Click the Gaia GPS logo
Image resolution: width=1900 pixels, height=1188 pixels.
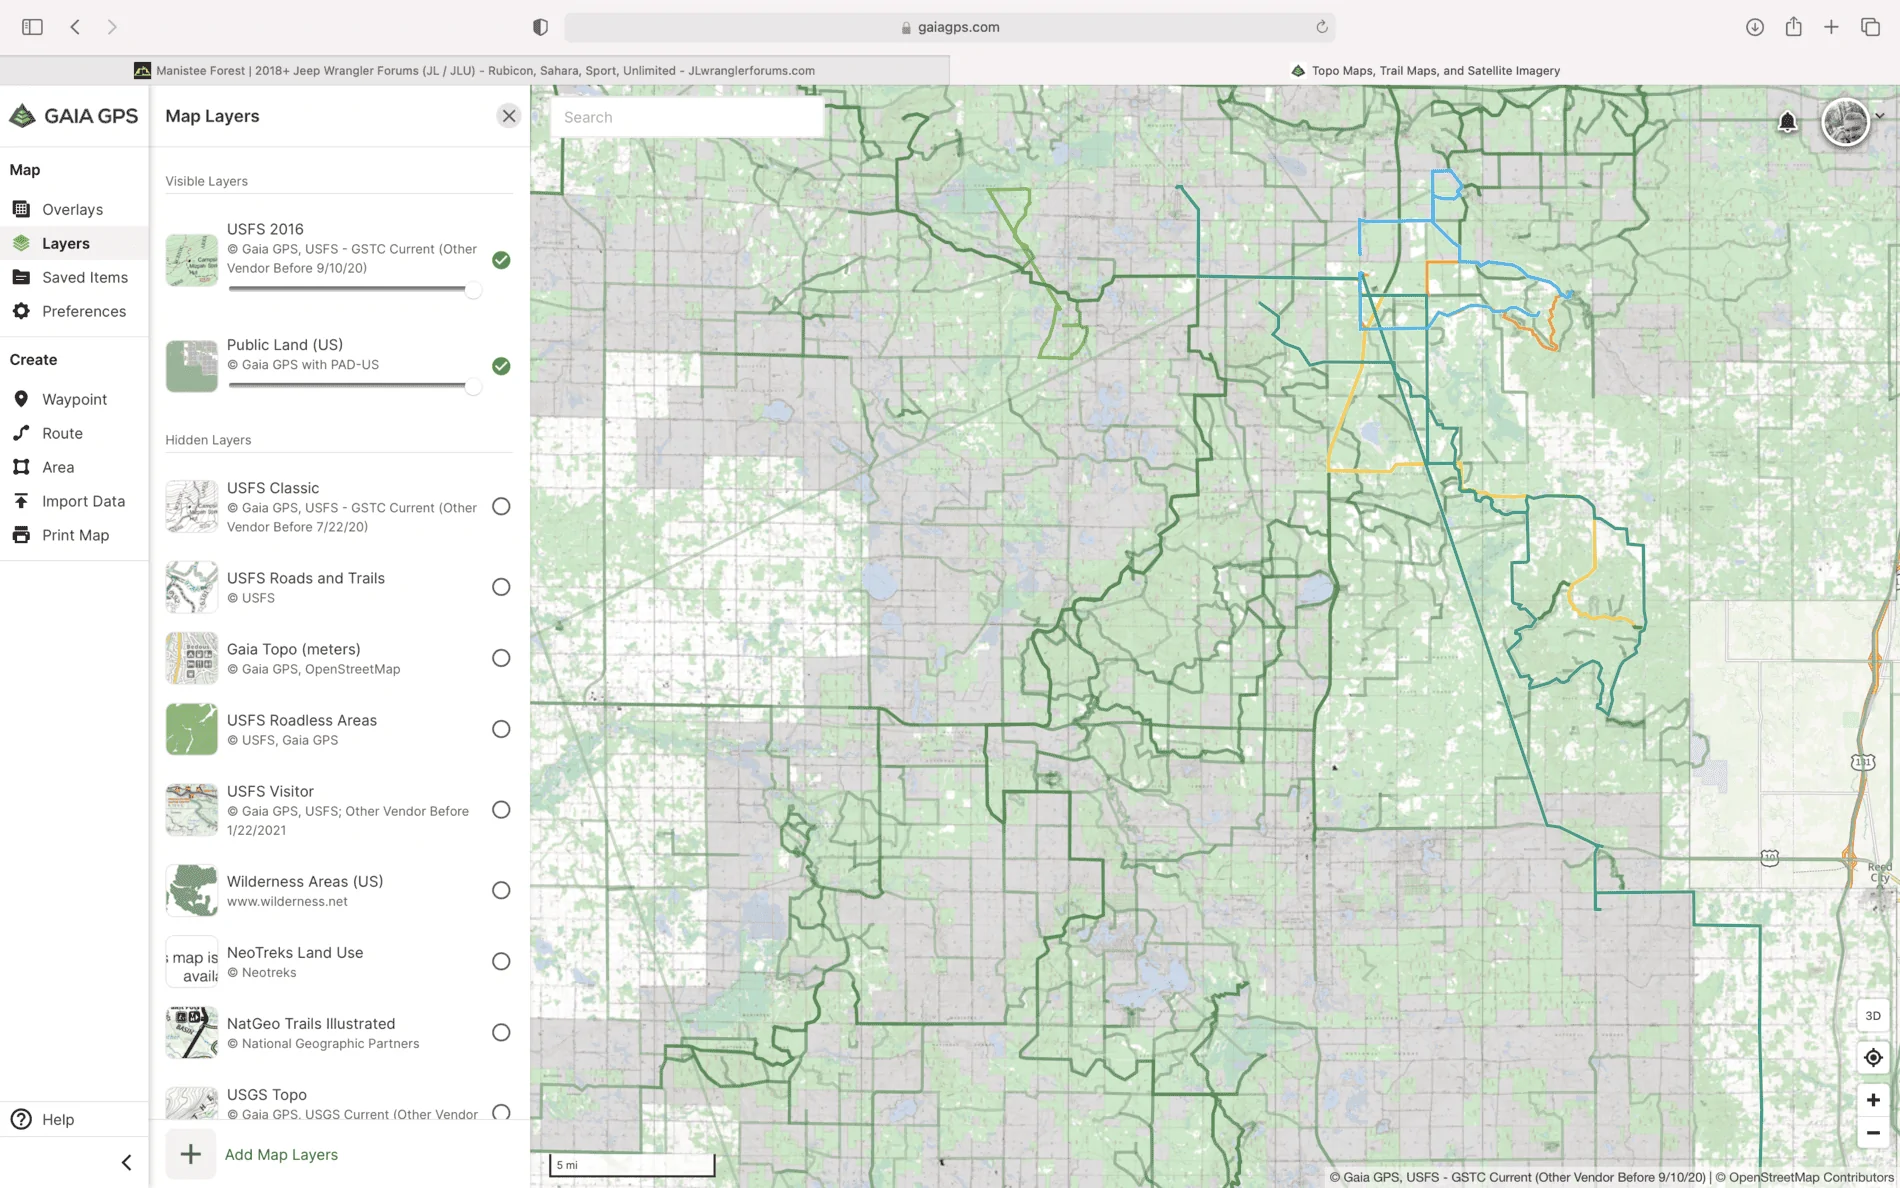point(74,116)
